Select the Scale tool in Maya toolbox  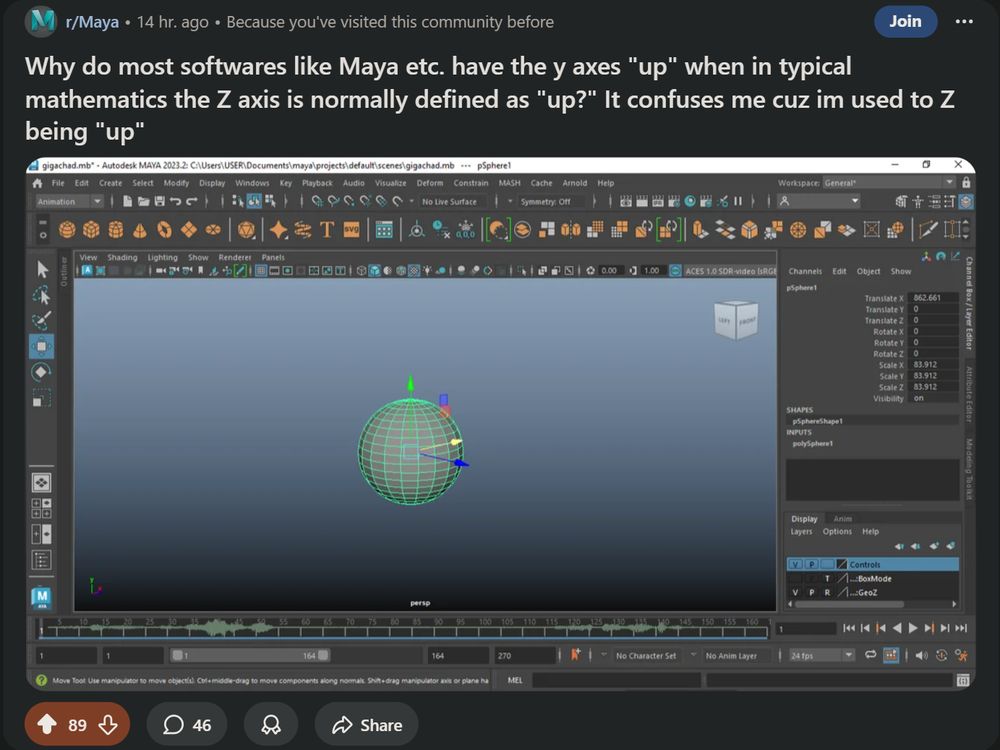pyautogui.click(x=41, y=397)
